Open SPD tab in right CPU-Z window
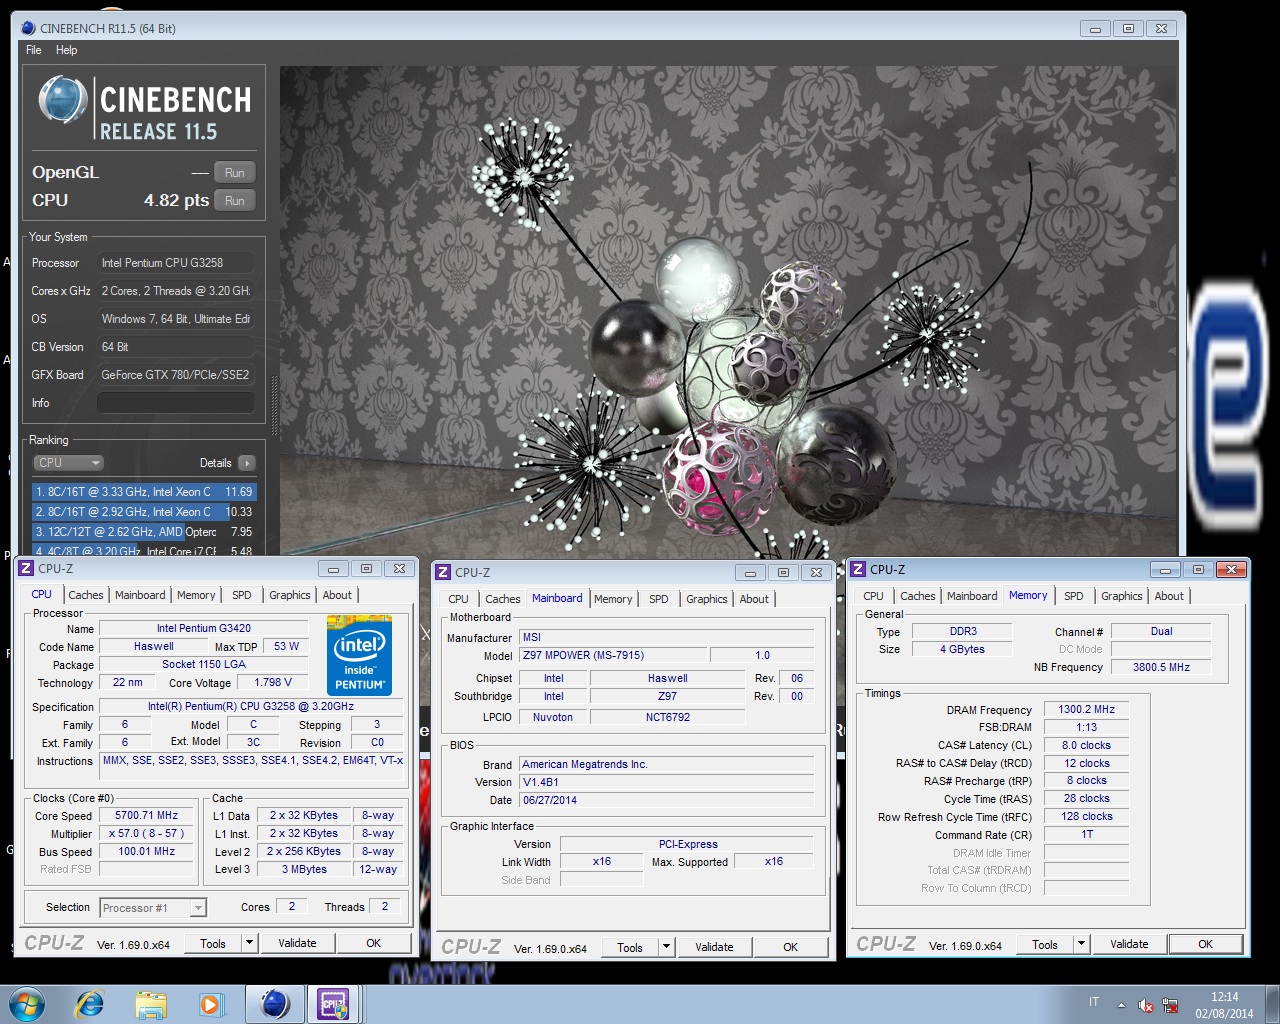The height and width of the screenshot is (1024, 1280). pyautogui.click(x=1074, y=596)
